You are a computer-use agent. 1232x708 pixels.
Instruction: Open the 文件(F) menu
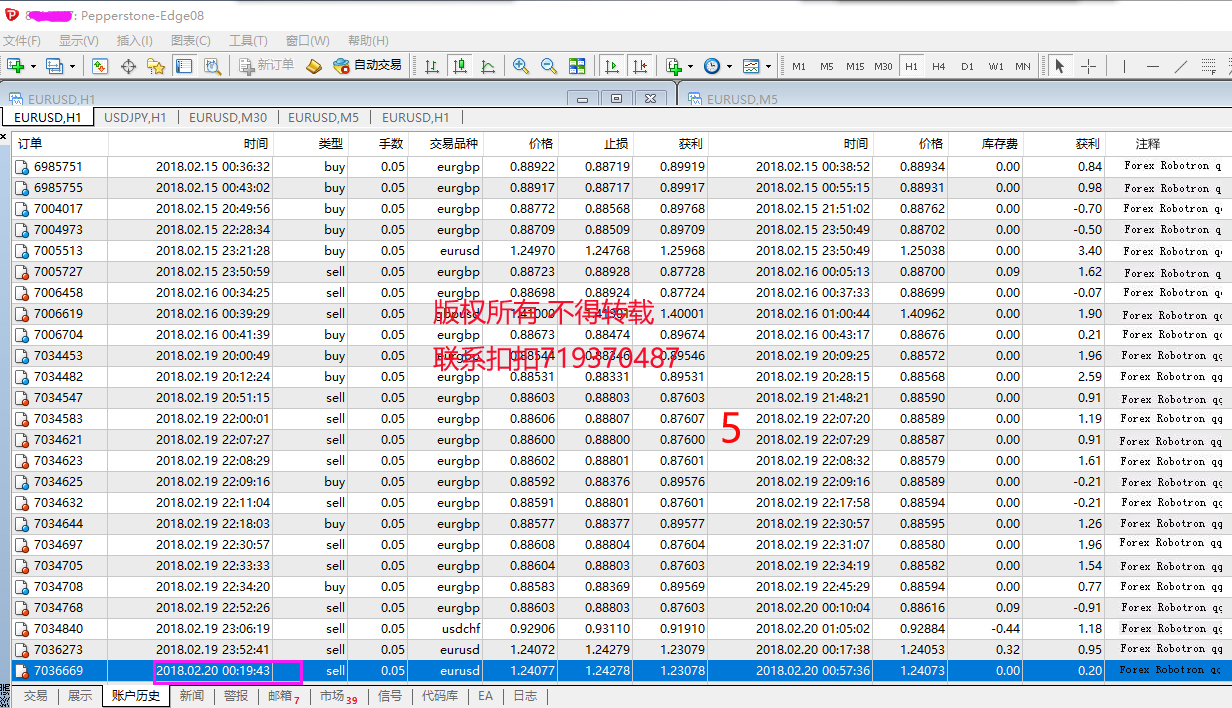click(22, 41)
